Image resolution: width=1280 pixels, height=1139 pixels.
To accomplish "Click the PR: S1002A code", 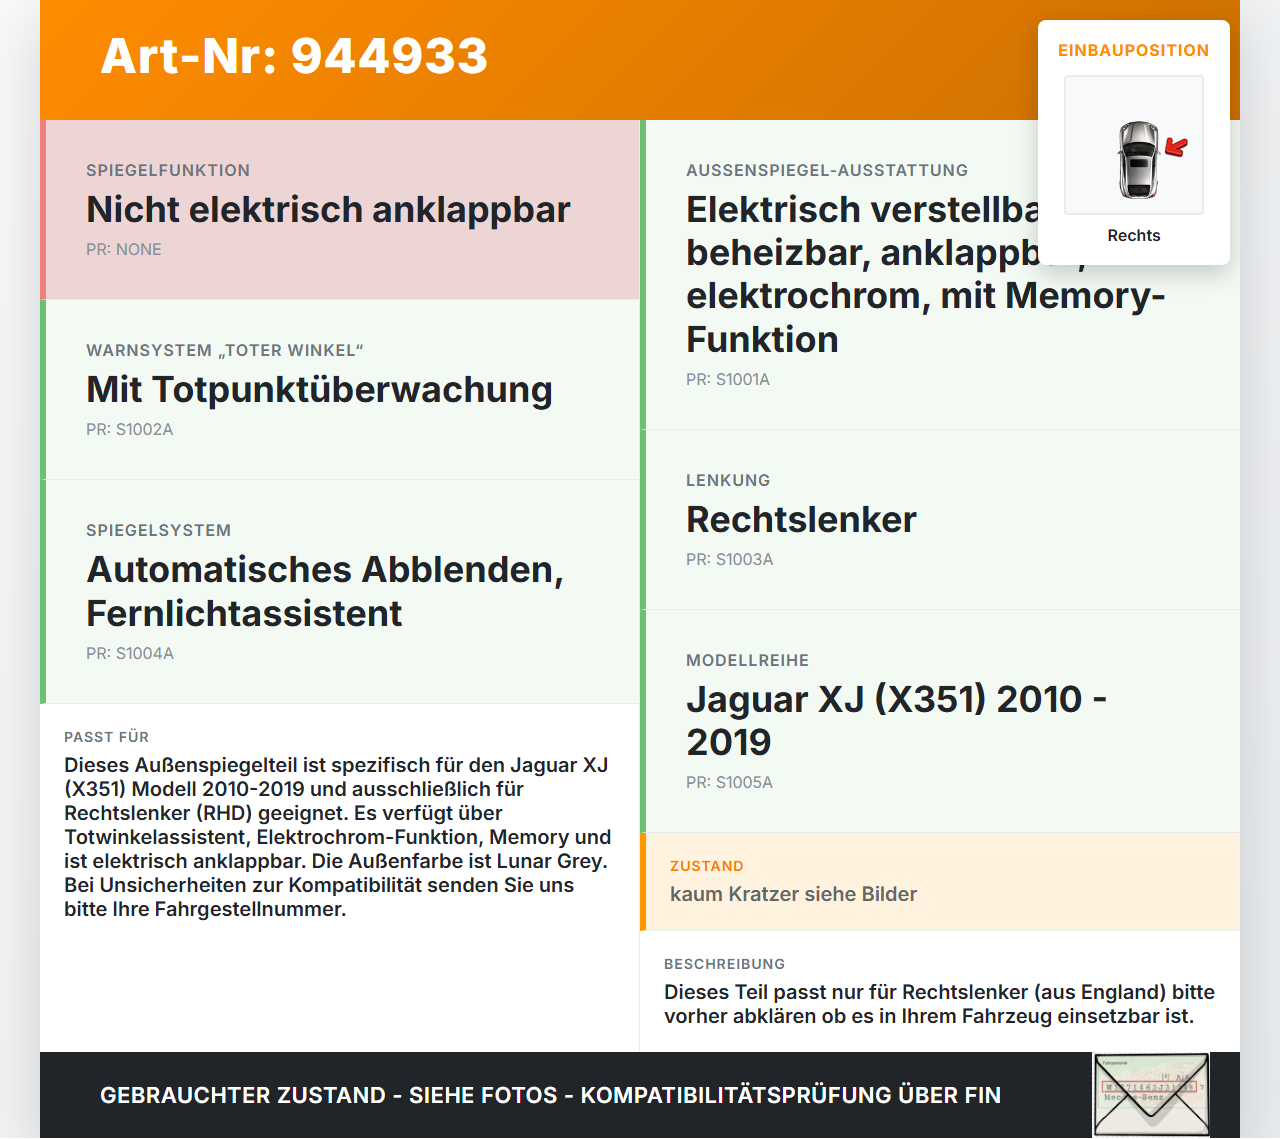I will (x=130, y=429).
